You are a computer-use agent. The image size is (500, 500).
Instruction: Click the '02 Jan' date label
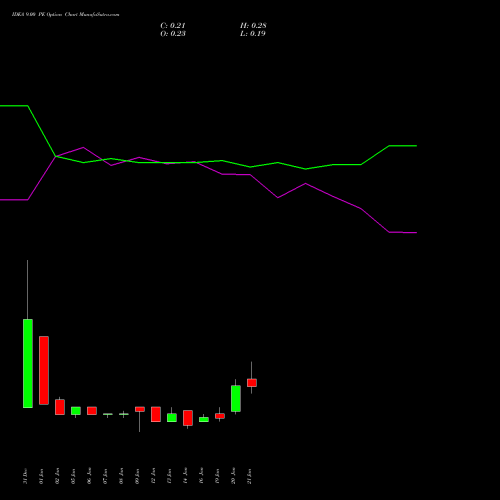[x=58, y=476]
